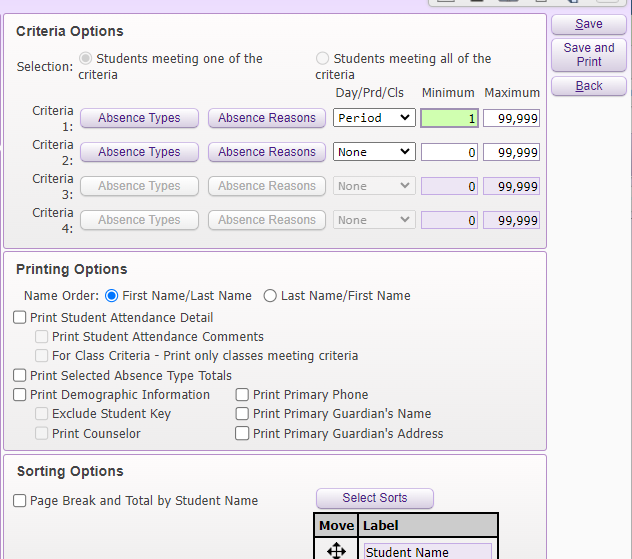Click the Criteria 2 Maximum field
The image size is (632, 559).
tap(511, 152)
